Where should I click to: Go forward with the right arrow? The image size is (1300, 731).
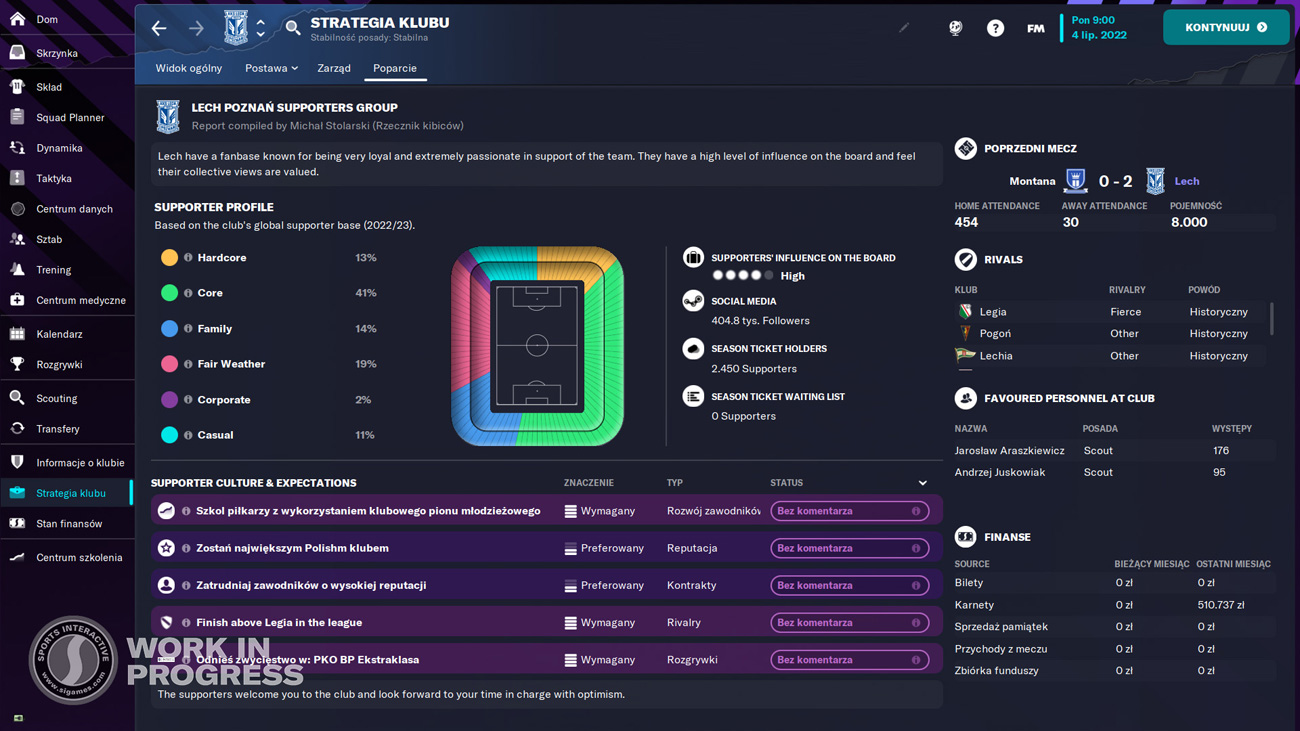click(196, 28)
